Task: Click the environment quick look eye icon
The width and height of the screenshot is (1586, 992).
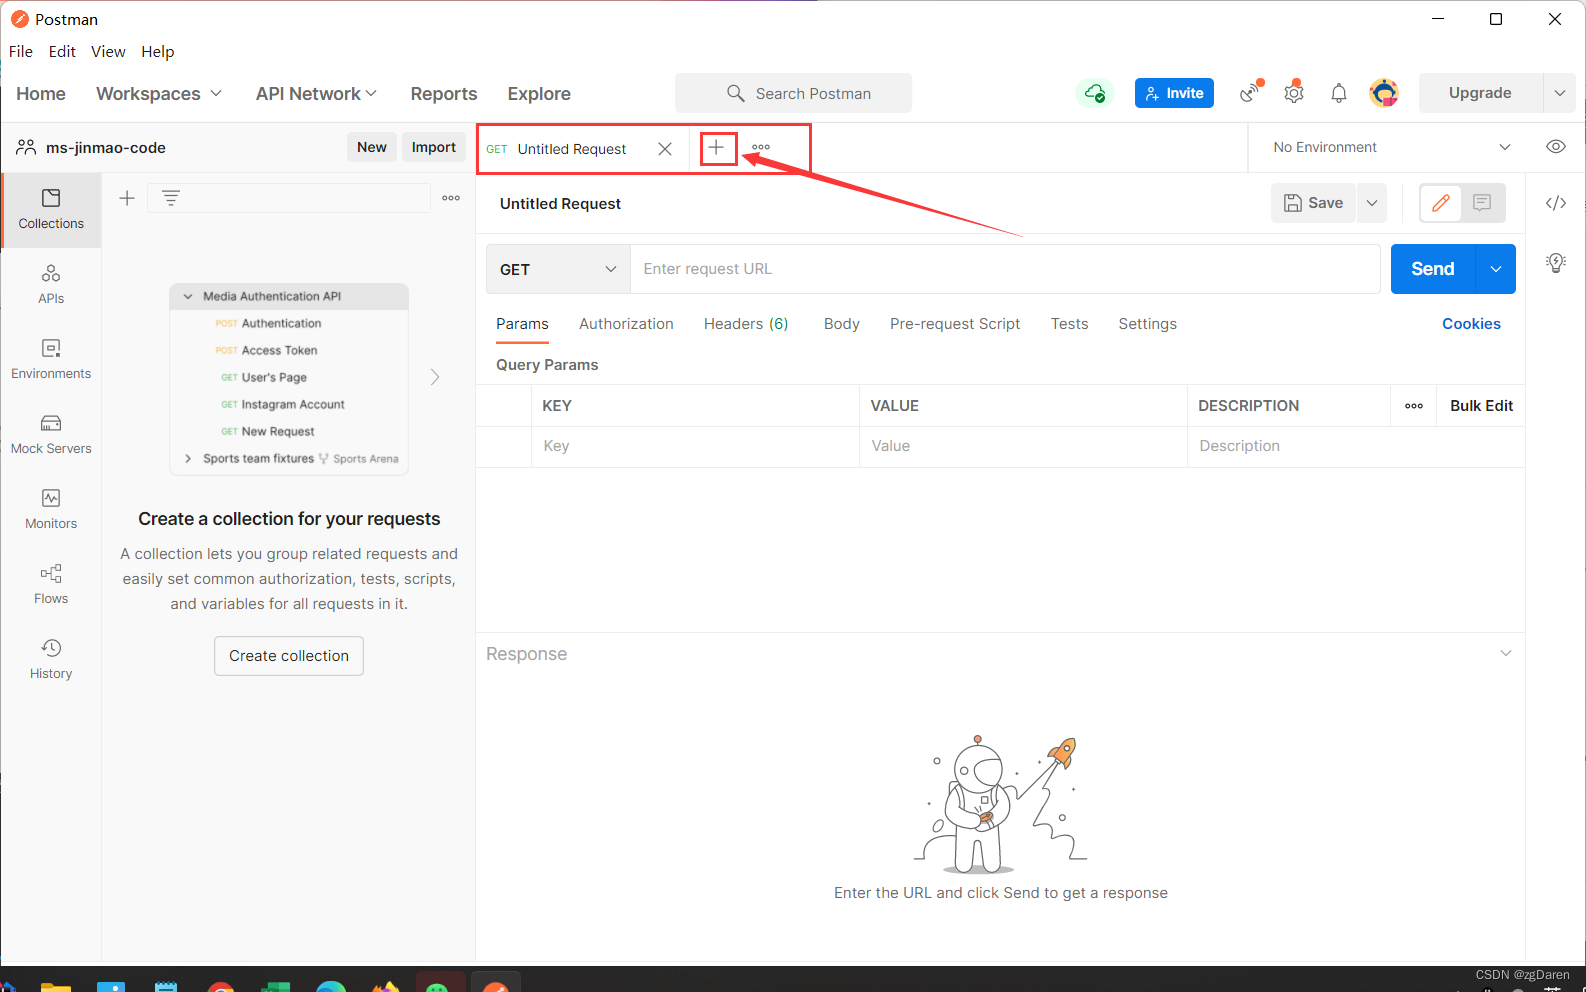Action: [1555, 147]
